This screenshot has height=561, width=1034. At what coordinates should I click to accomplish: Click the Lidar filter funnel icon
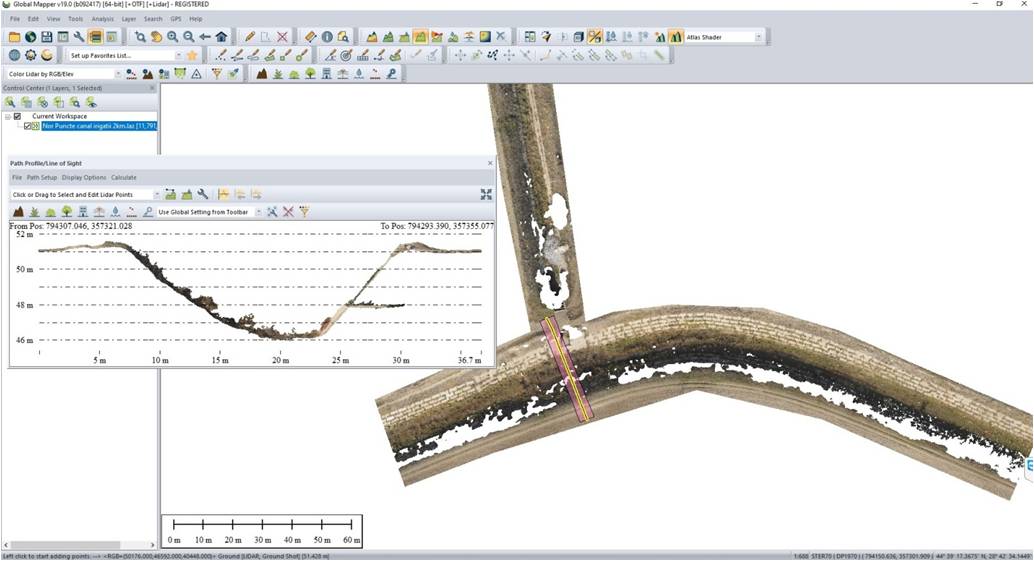click(x=216, y=74)
